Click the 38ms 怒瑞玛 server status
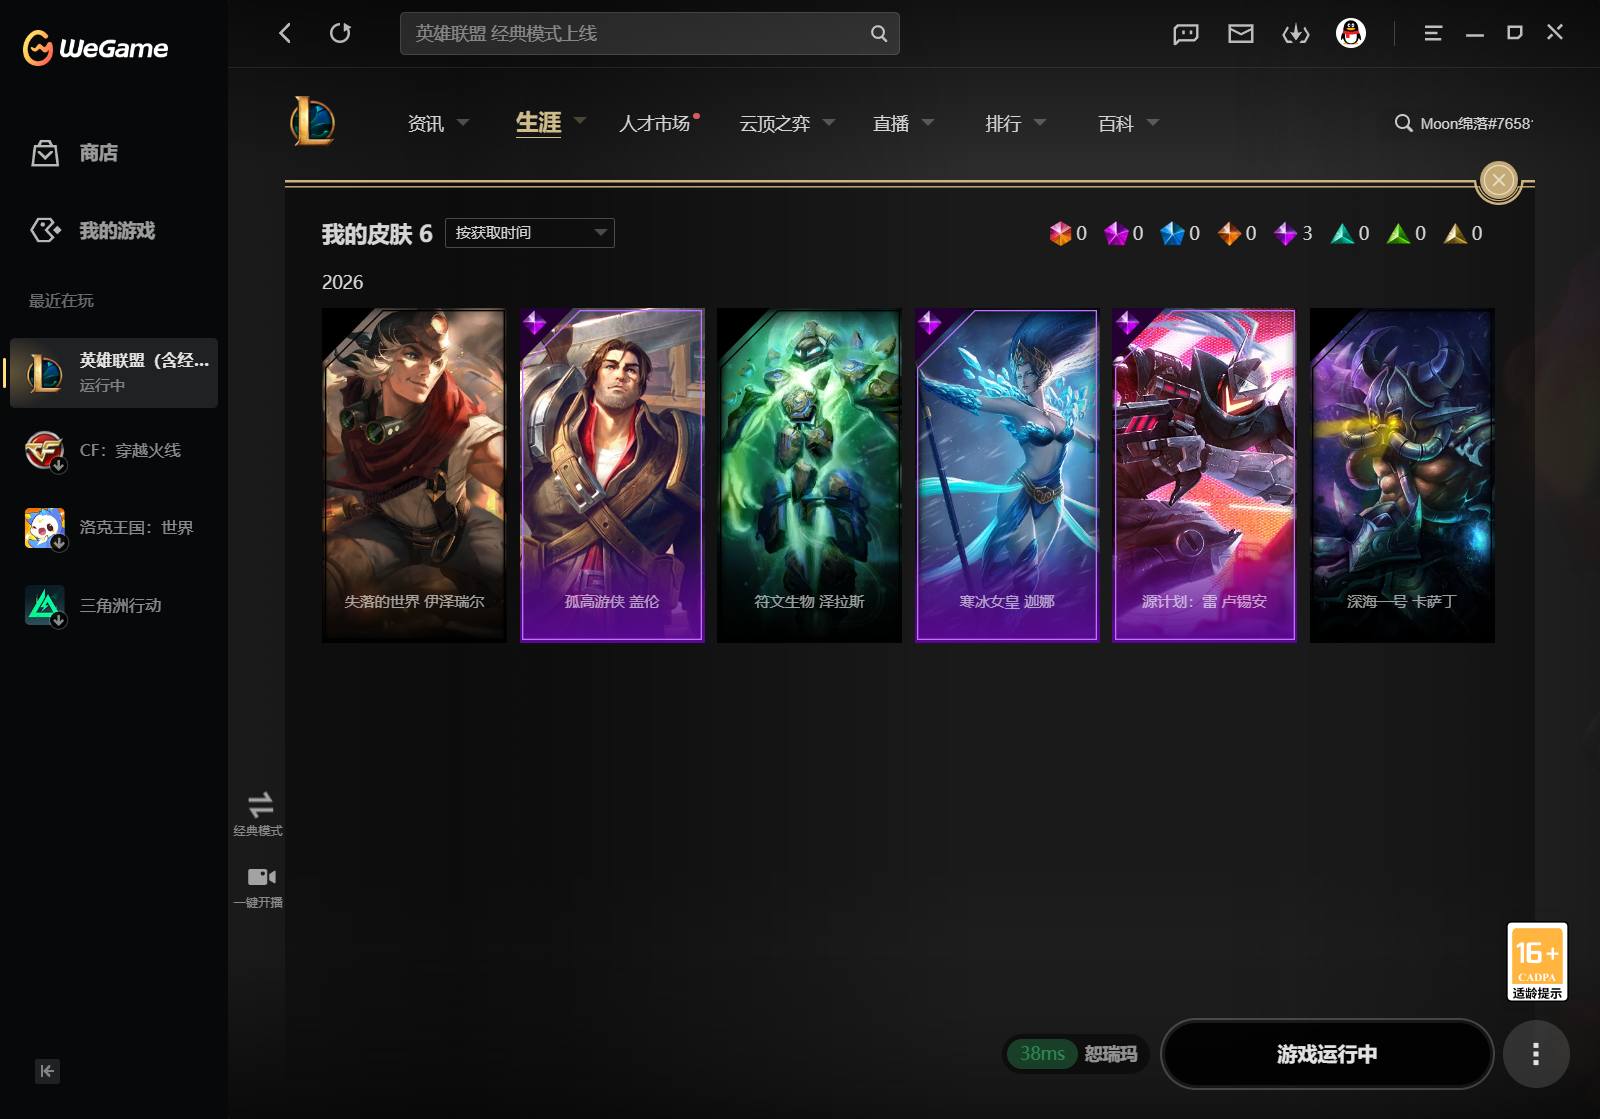The width and height of the screenshot is (1600, 1119). pyautogui.click(x=1076, y=1054)
